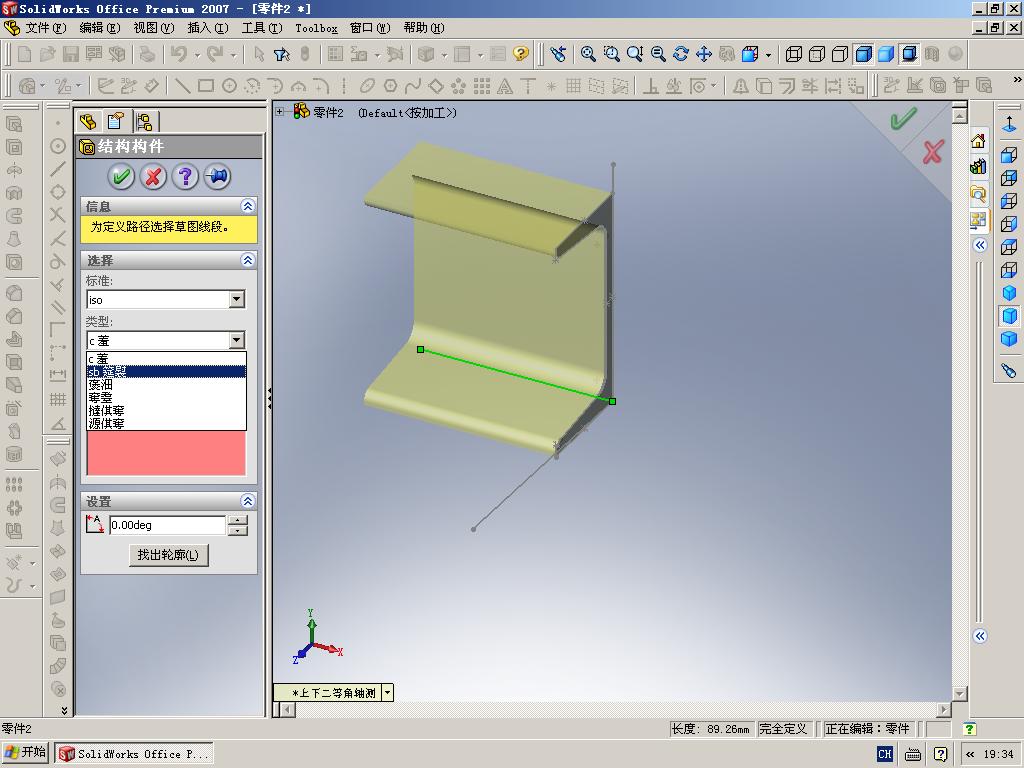This screenshot has height=768, width=1024.
Task: Choose the first c type list entry
Action: pyautogui.click(x=167, y=359)
